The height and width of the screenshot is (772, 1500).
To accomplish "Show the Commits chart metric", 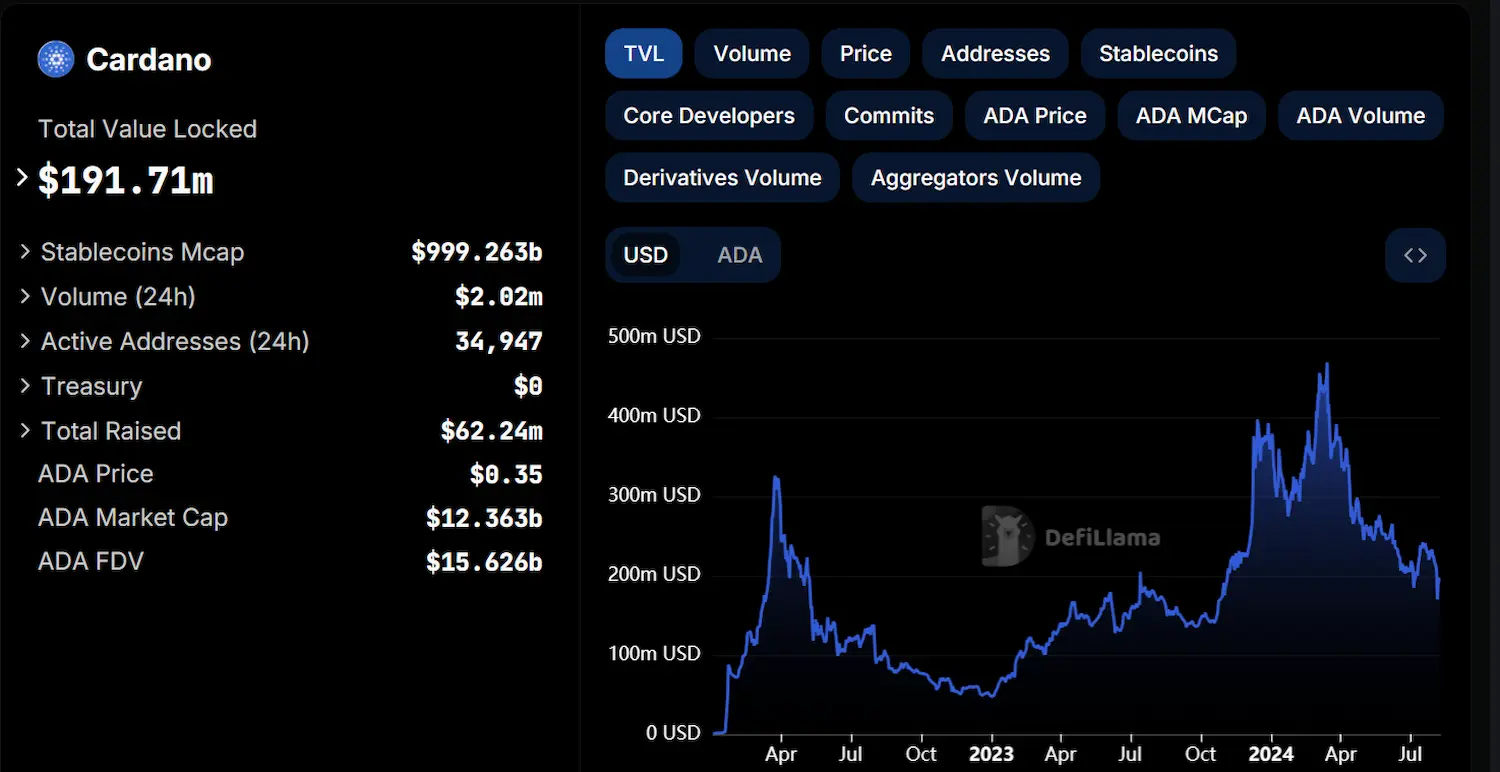I will [x=888, y=116].
